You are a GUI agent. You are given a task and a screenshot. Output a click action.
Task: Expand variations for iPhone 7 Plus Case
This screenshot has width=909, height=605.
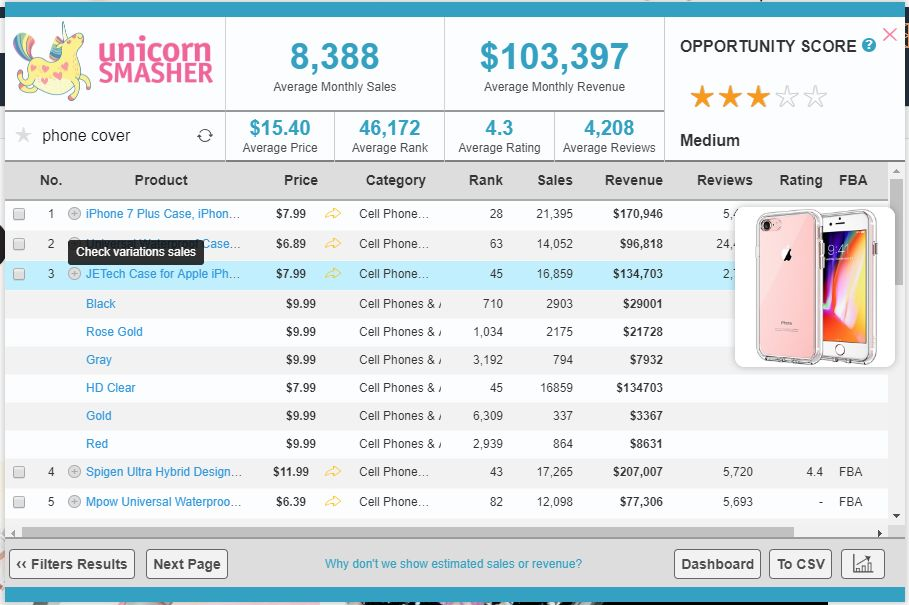click(74, 214)
